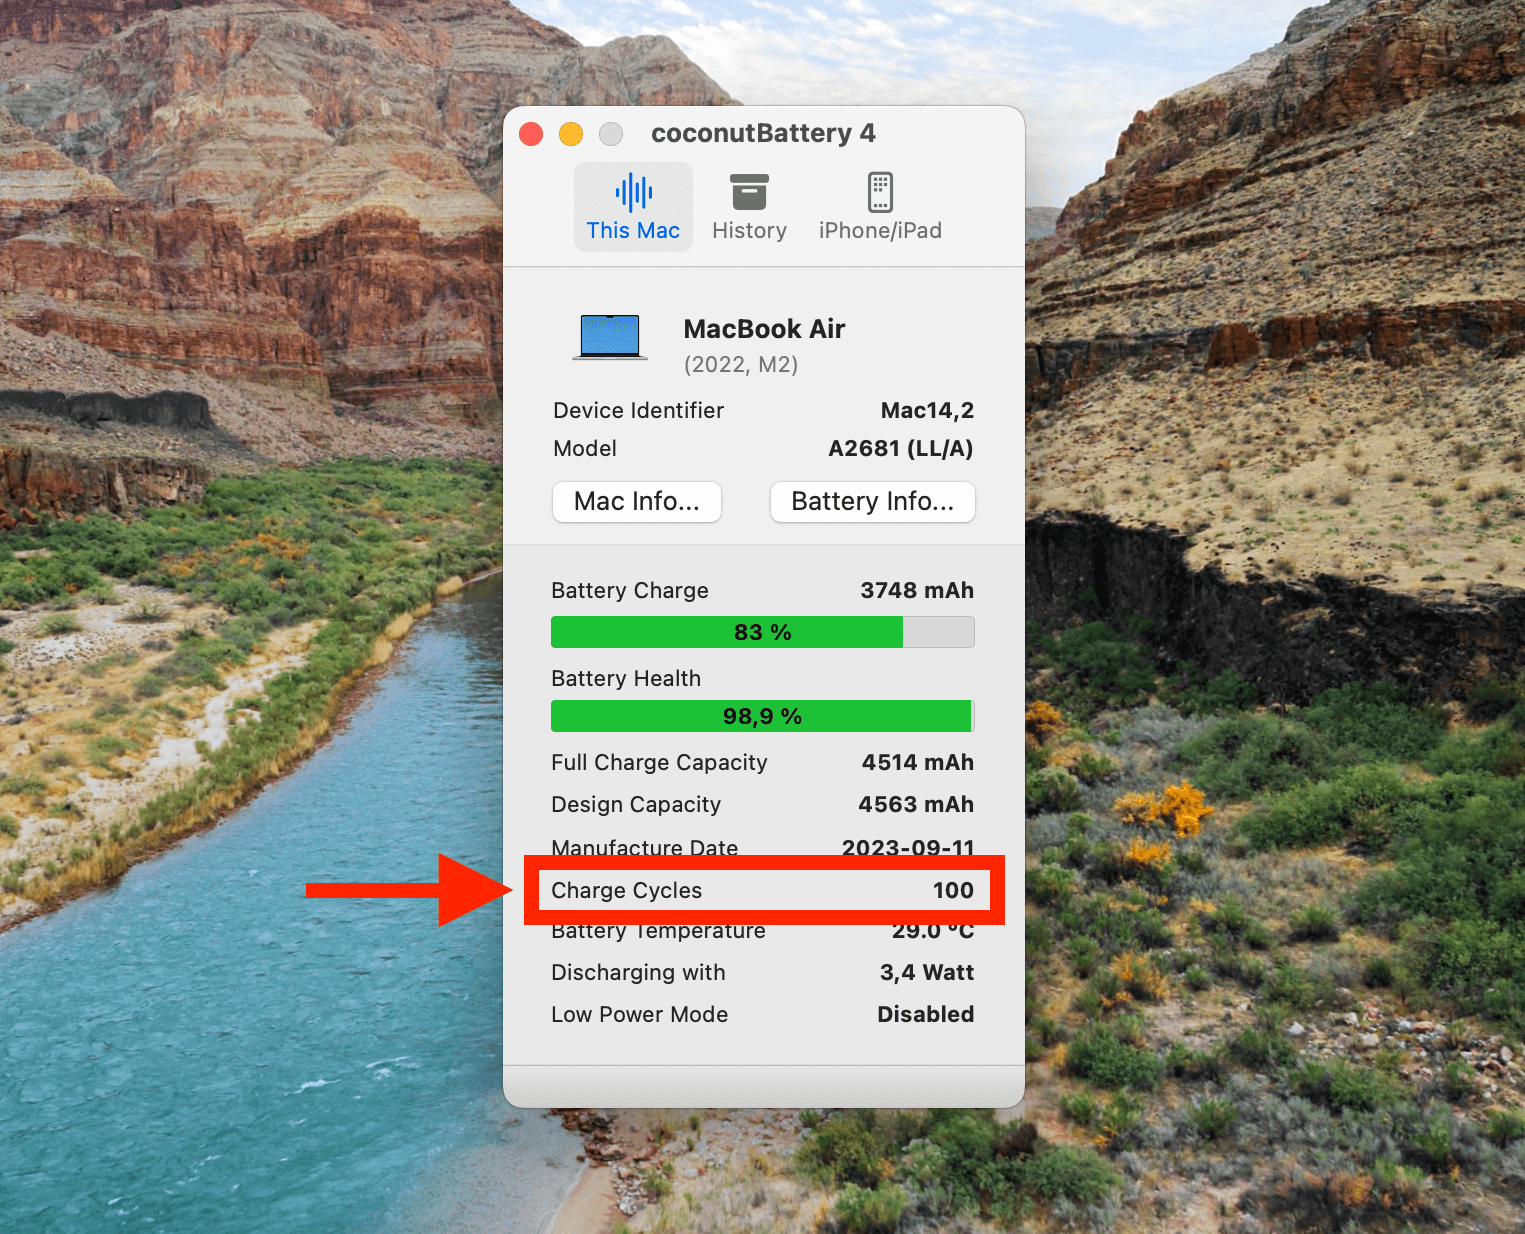1525x1234 pixels.
Task: Click the MacBook Air laptop icon
Action: click(608, 335)
